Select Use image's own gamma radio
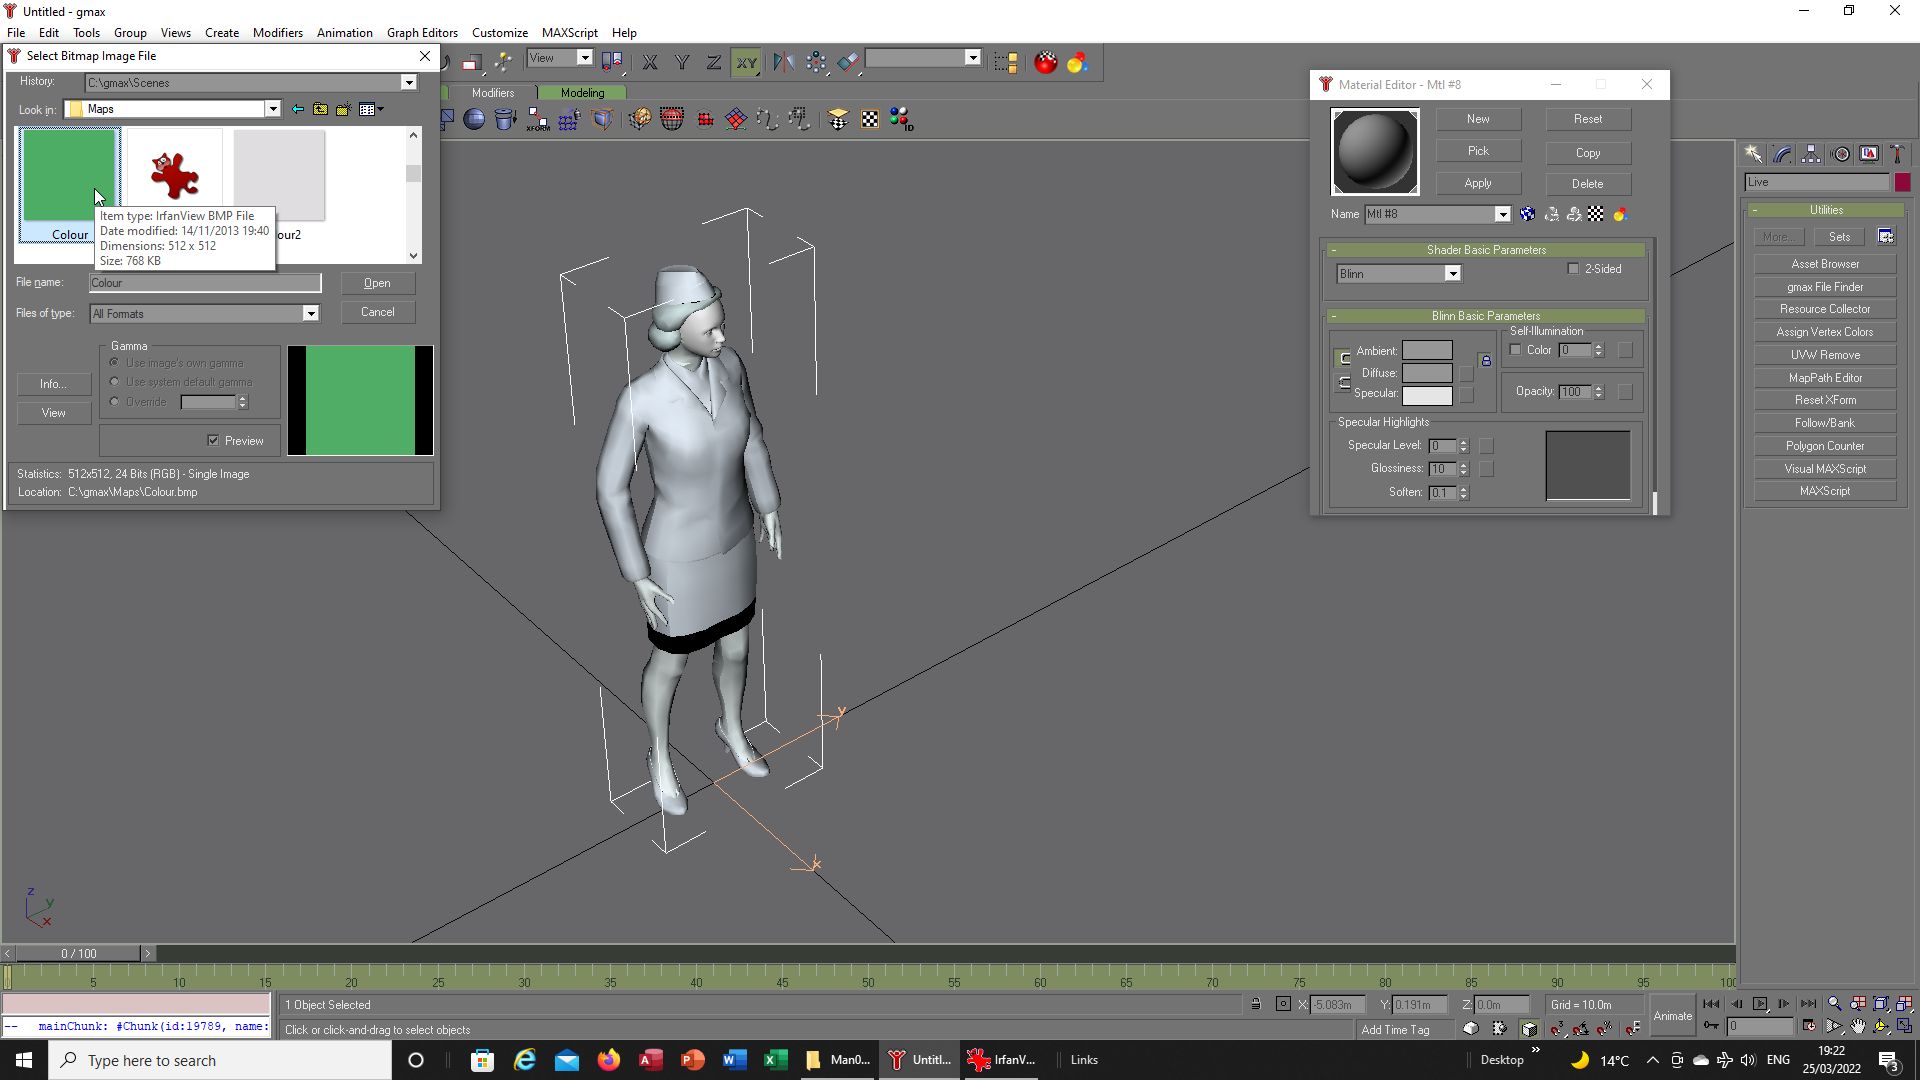The height and width of the screenshot is (1080, 1920). click(115, 362)
